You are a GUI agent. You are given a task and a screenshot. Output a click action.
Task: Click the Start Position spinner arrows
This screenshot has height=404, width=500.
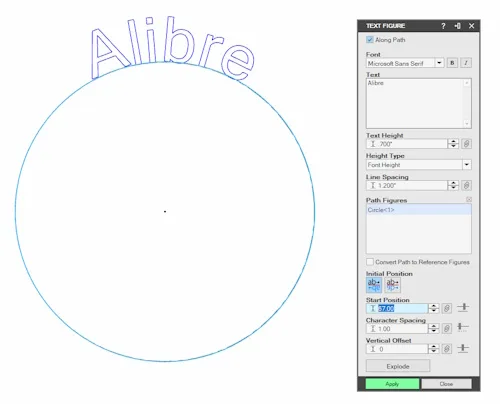[433, 308]
